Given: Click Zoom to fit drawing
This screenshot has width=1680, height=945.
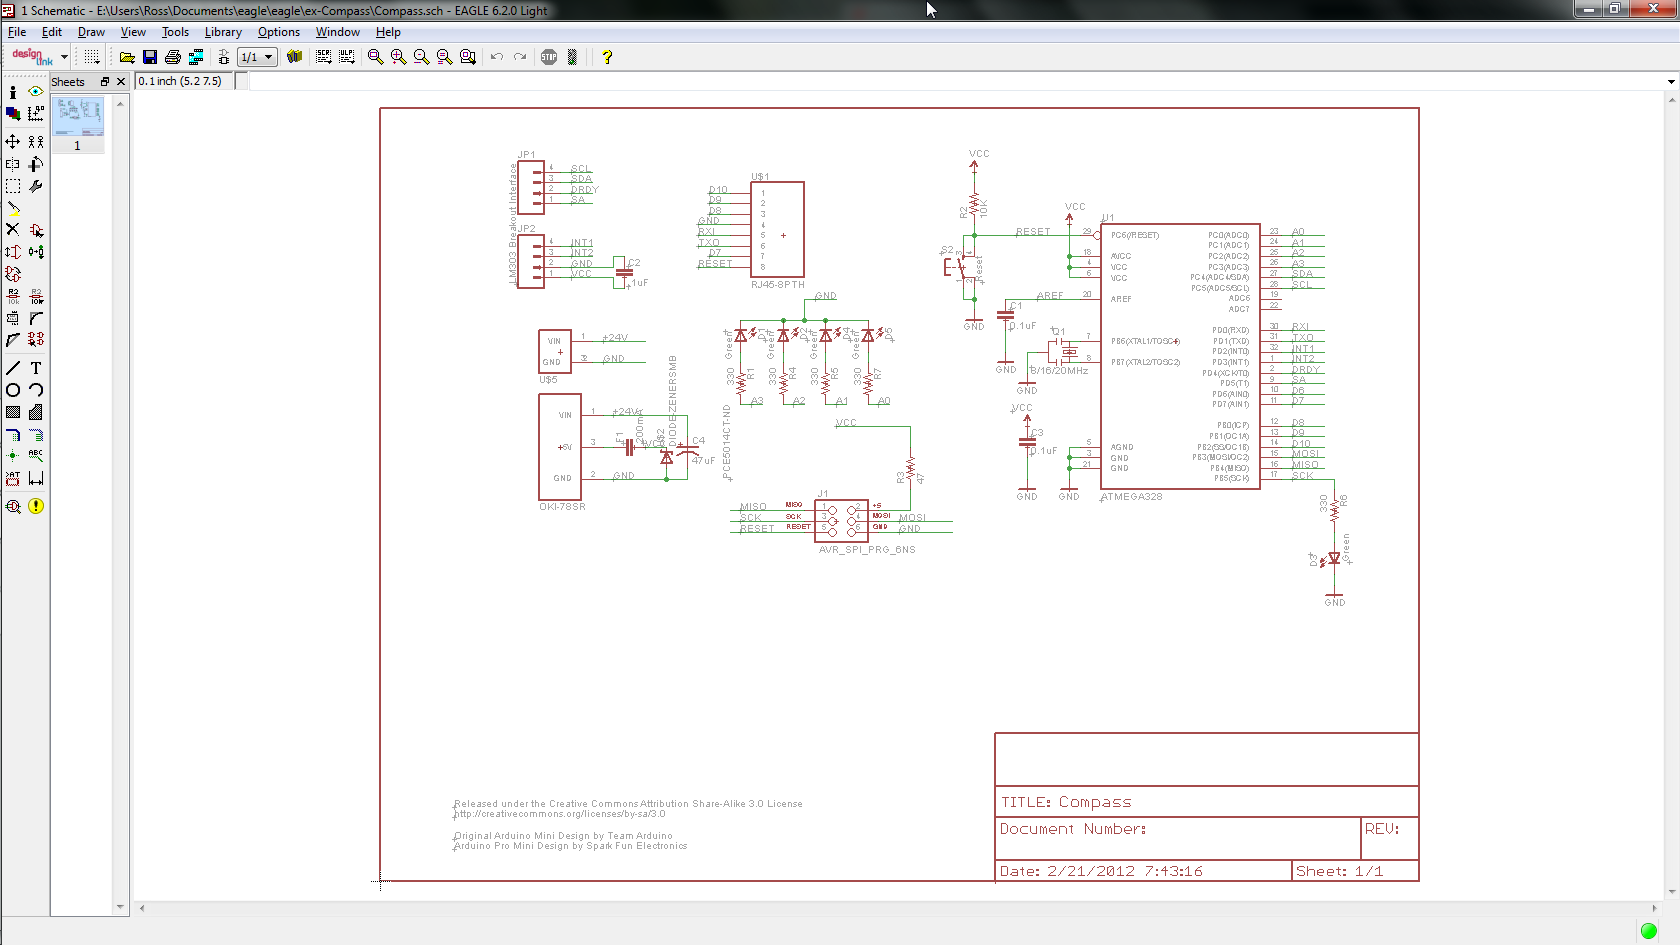Looking at the screenshot, I should pyautogui.click(x=374, y=57).
